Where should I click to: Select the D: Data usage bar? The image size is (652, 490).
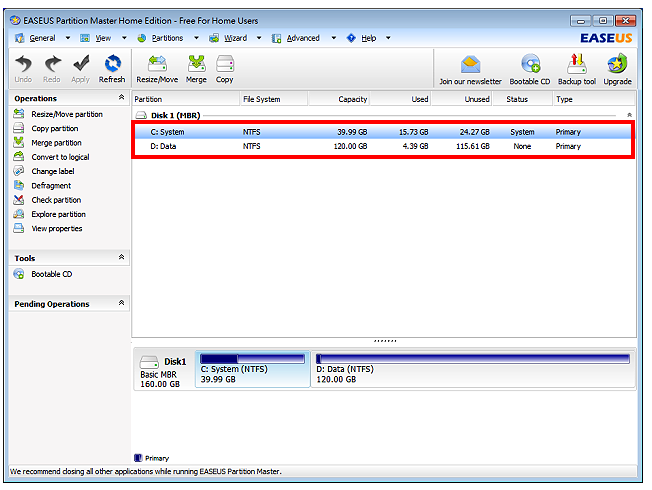473,359
